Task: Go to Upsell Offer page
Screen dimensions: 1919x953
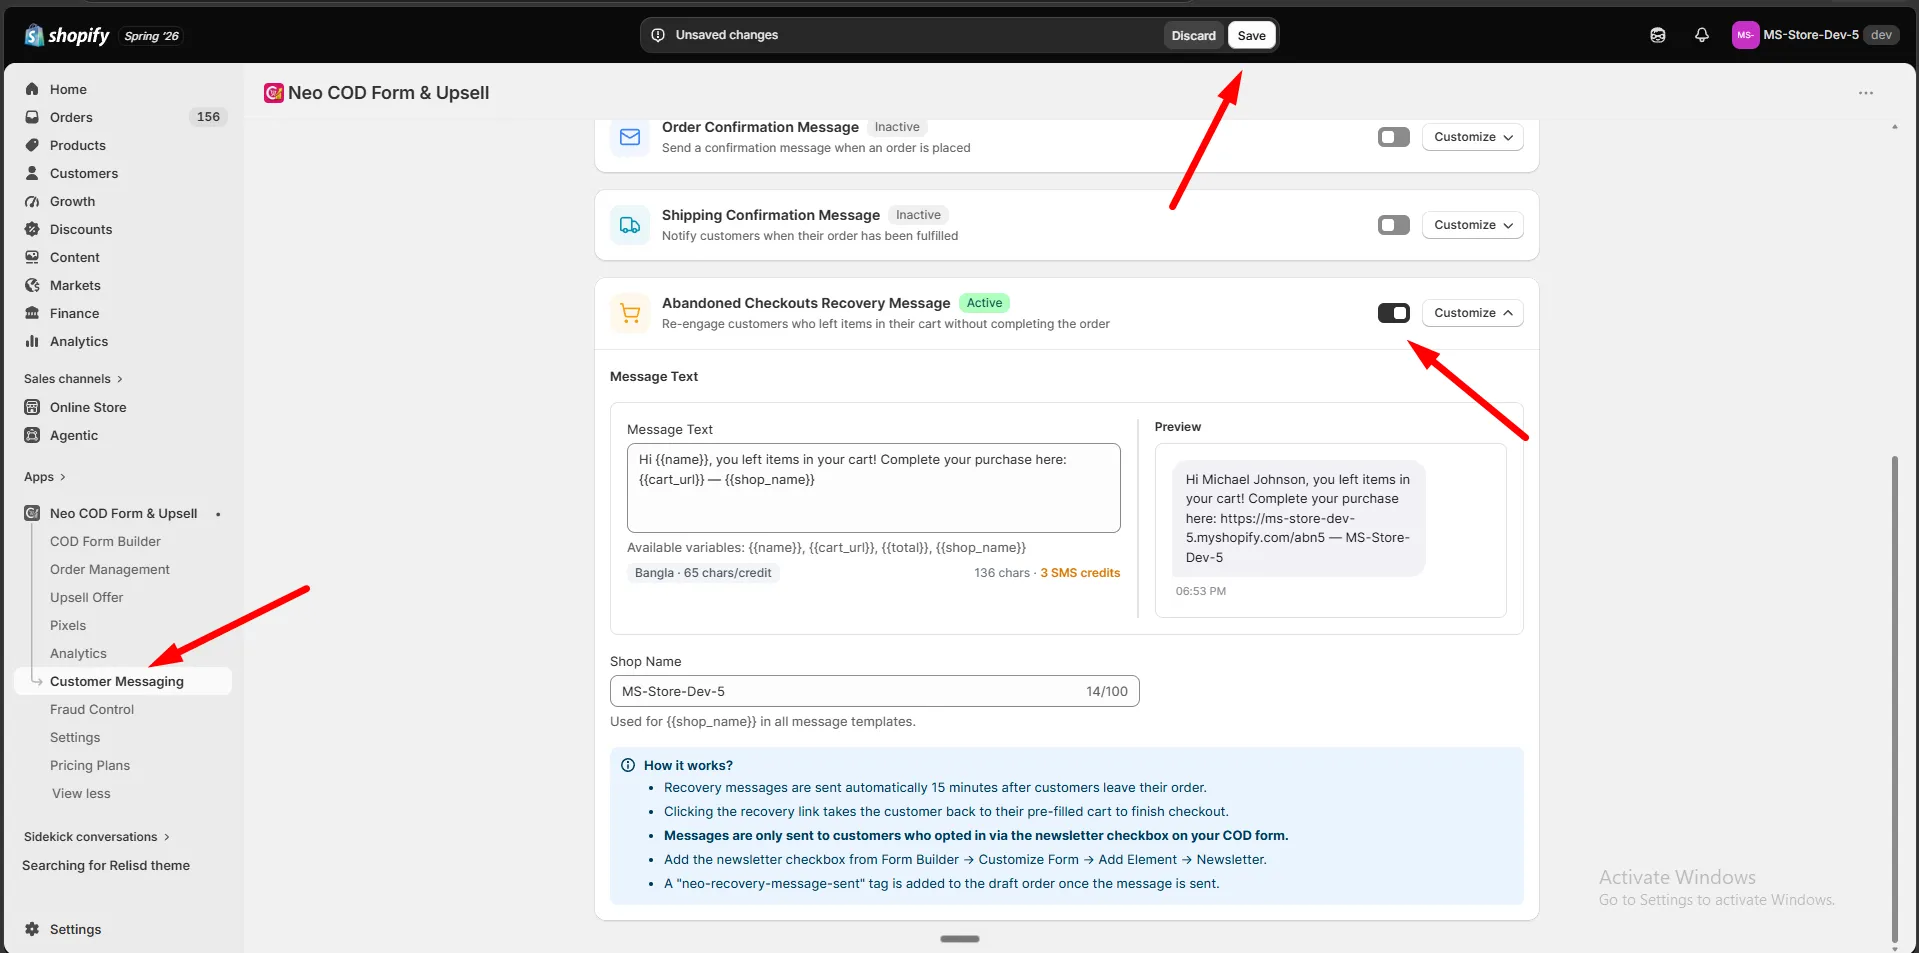Action: point(87,597)
